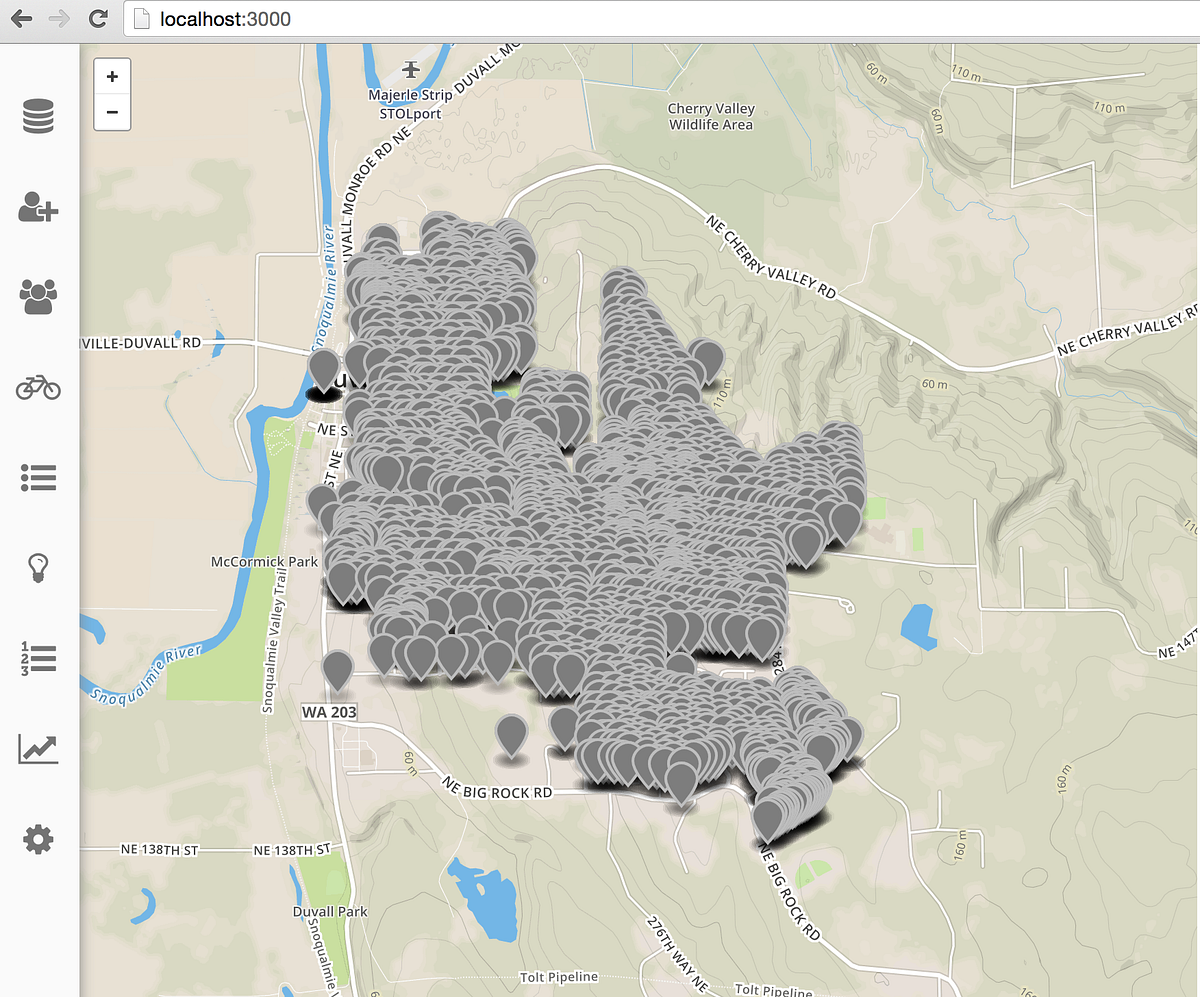
Task: Select the bicycle rides icon
Action: click(38, 388)
